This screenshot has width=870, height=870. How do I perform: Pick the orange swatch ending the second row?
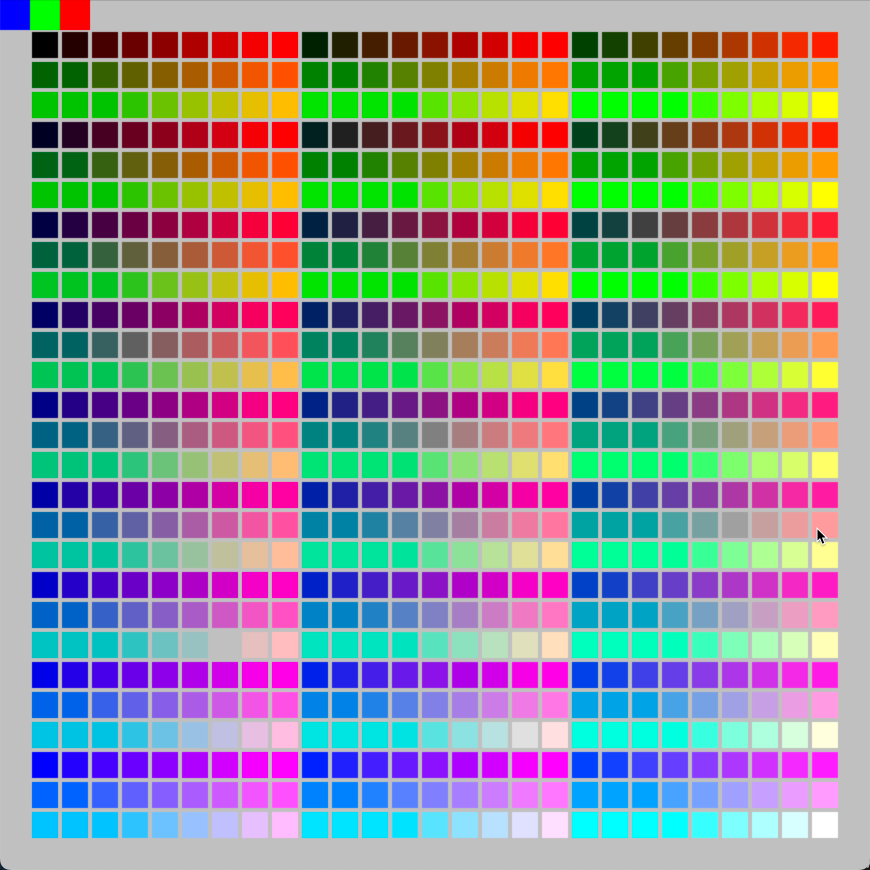click(825, 75)
